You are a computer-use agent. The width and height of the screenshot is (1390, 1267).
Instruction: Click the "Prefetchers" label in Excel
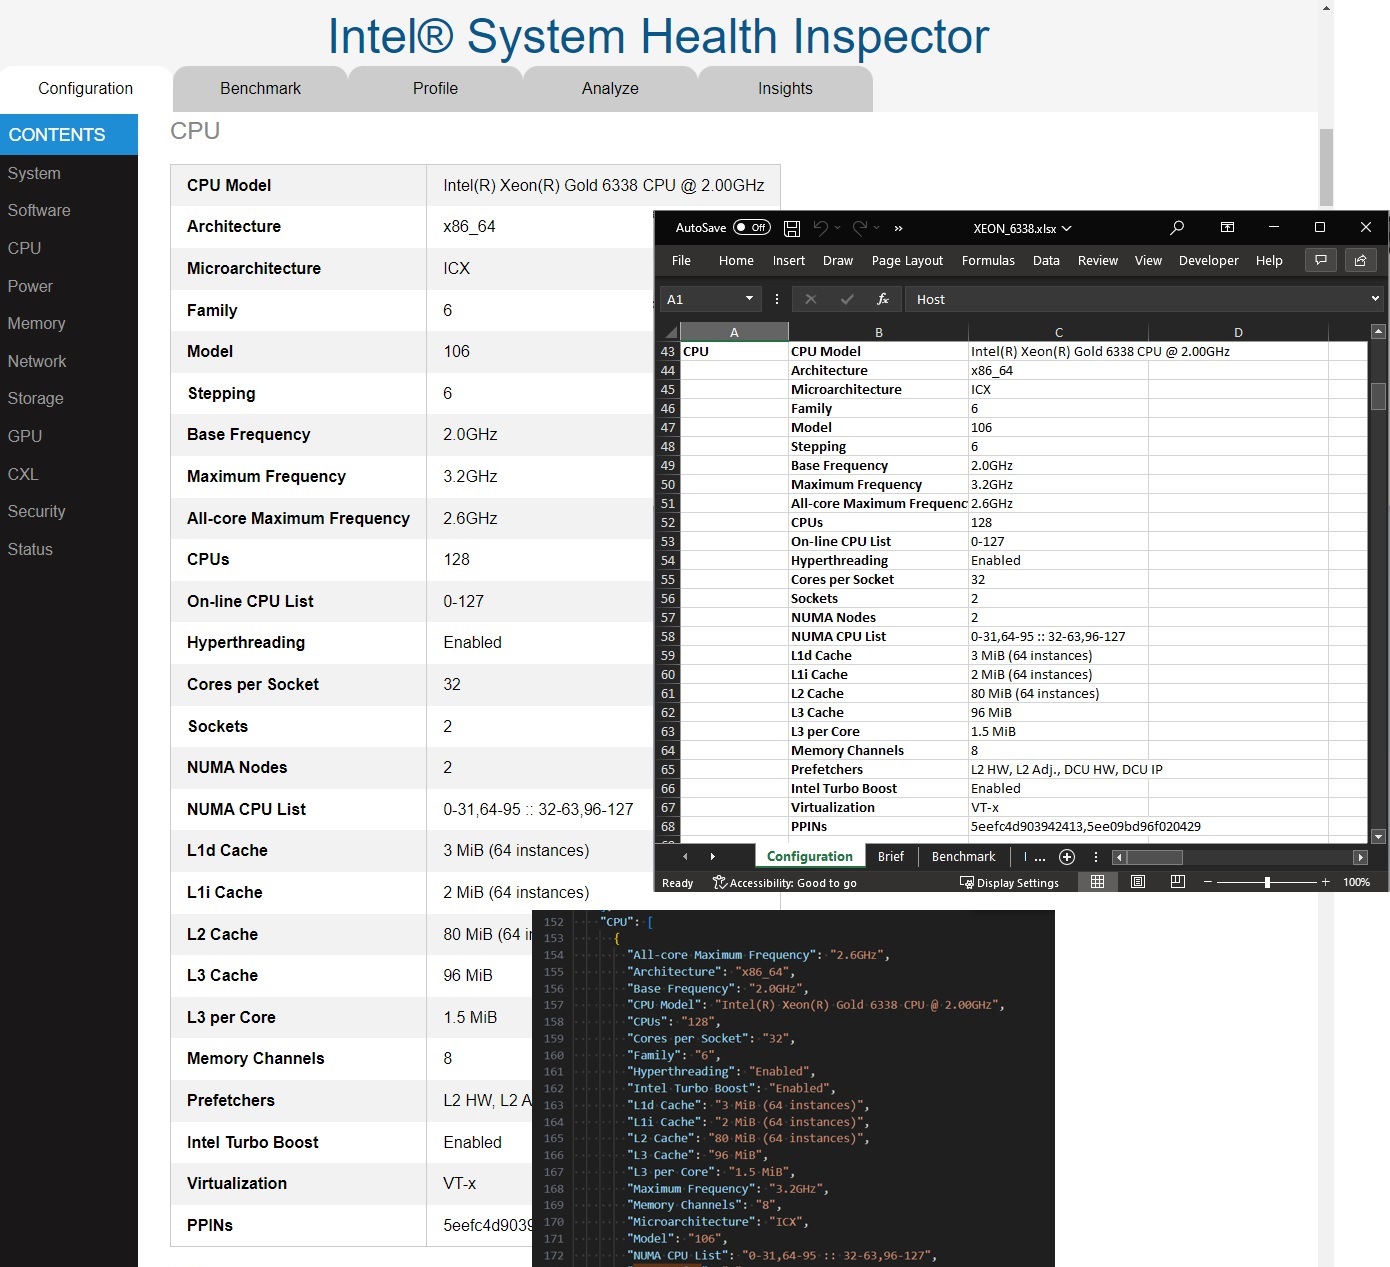click(827, 770)
